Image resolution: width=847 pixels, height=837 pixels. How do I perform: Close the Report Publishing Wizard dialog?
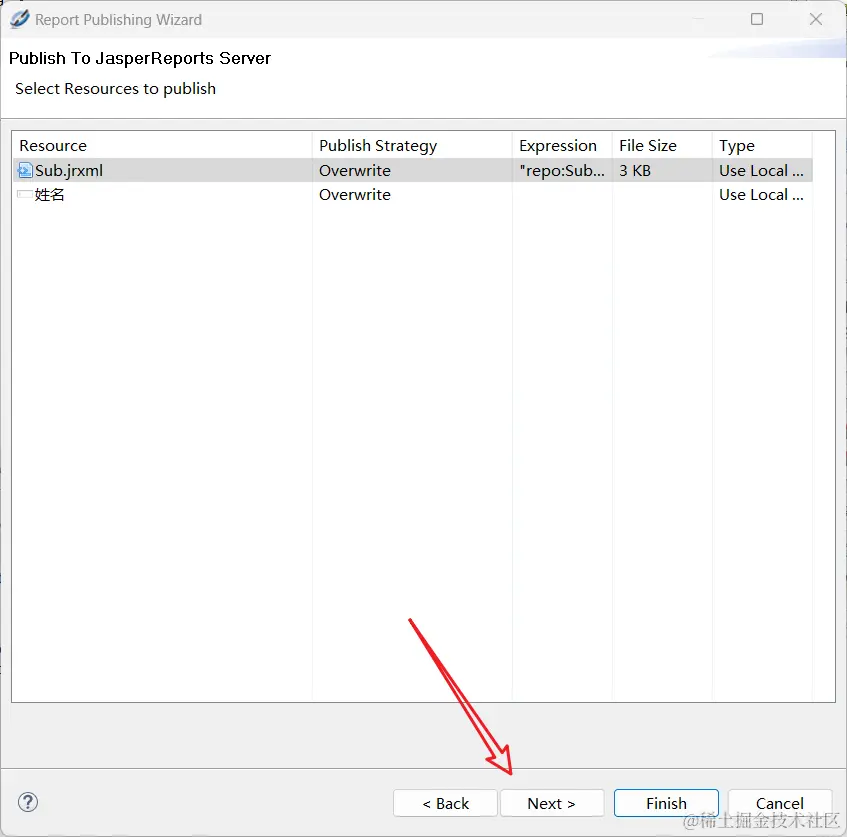tap(816, 19)
